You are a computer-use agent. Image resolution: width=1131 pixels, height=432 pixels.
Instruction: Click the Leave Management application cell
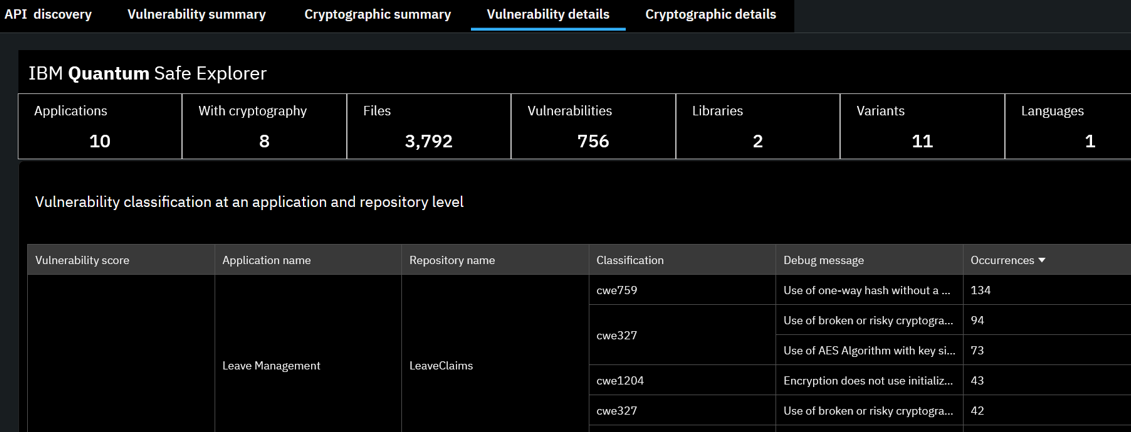tap(271, 366)
